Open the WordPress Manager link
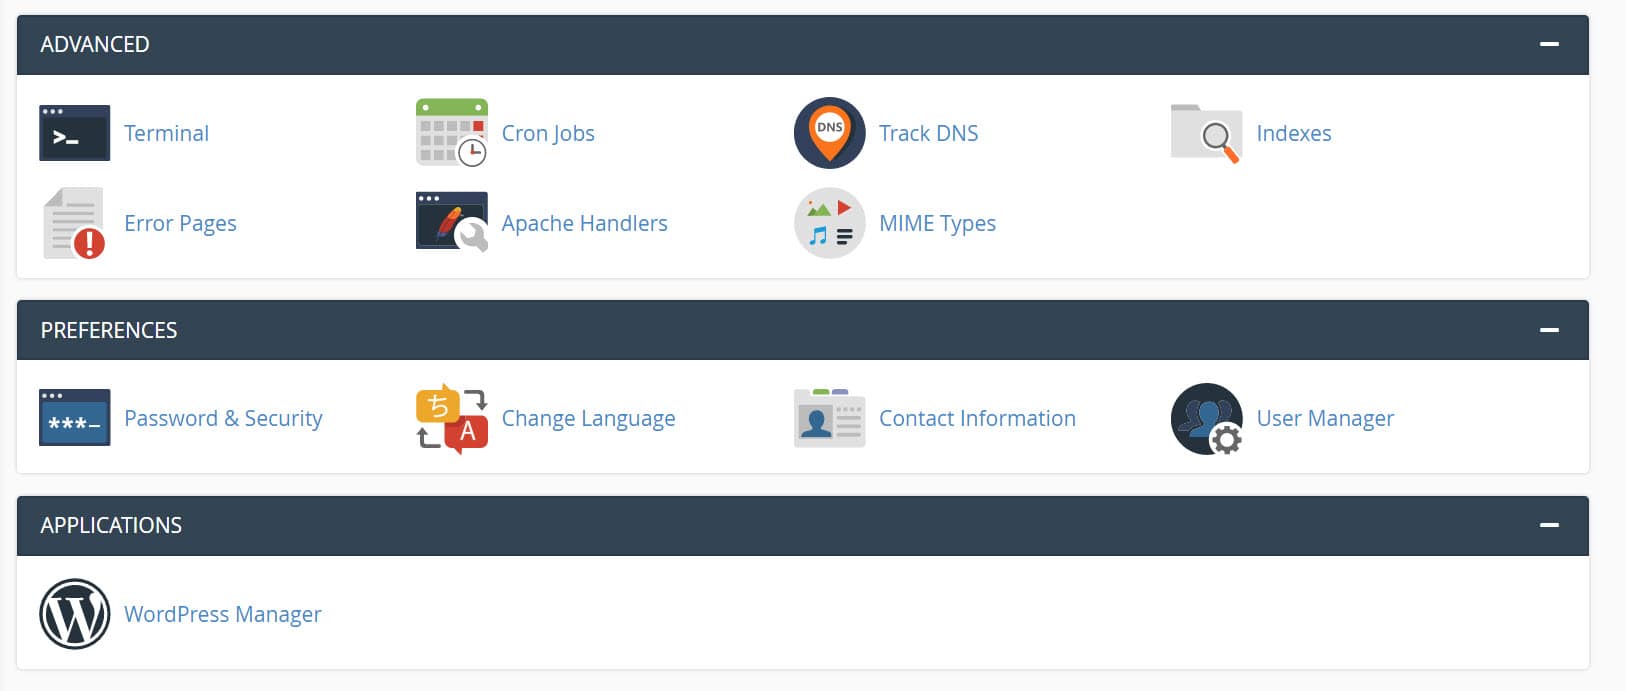The height and width of the screenshot is (691, 1626). (222, 614)
